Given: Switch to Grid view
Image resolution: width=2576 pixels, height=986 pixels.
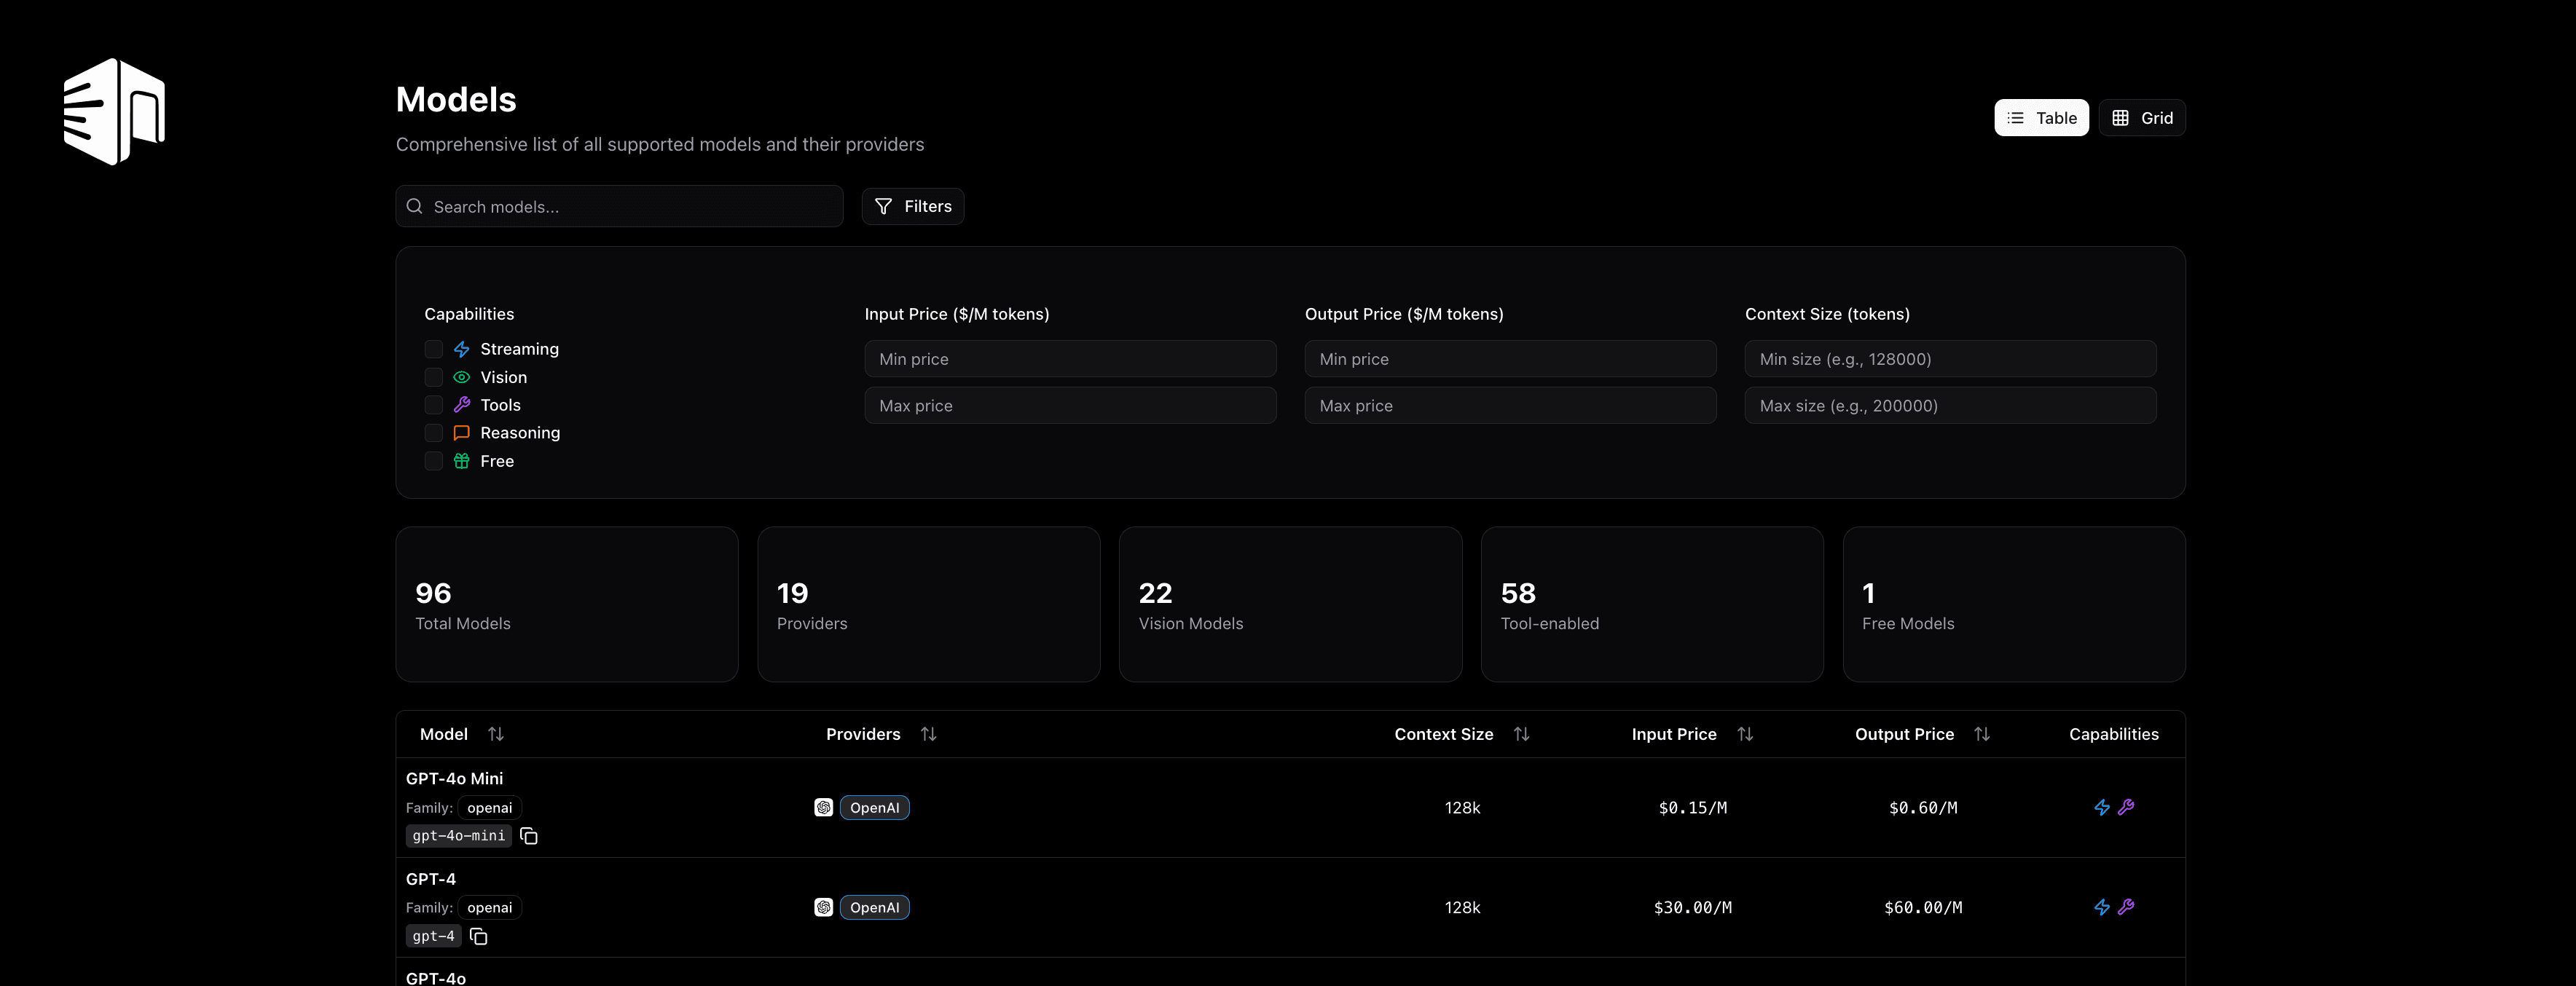Looking at the screenshot, I should click(2142, 117).
